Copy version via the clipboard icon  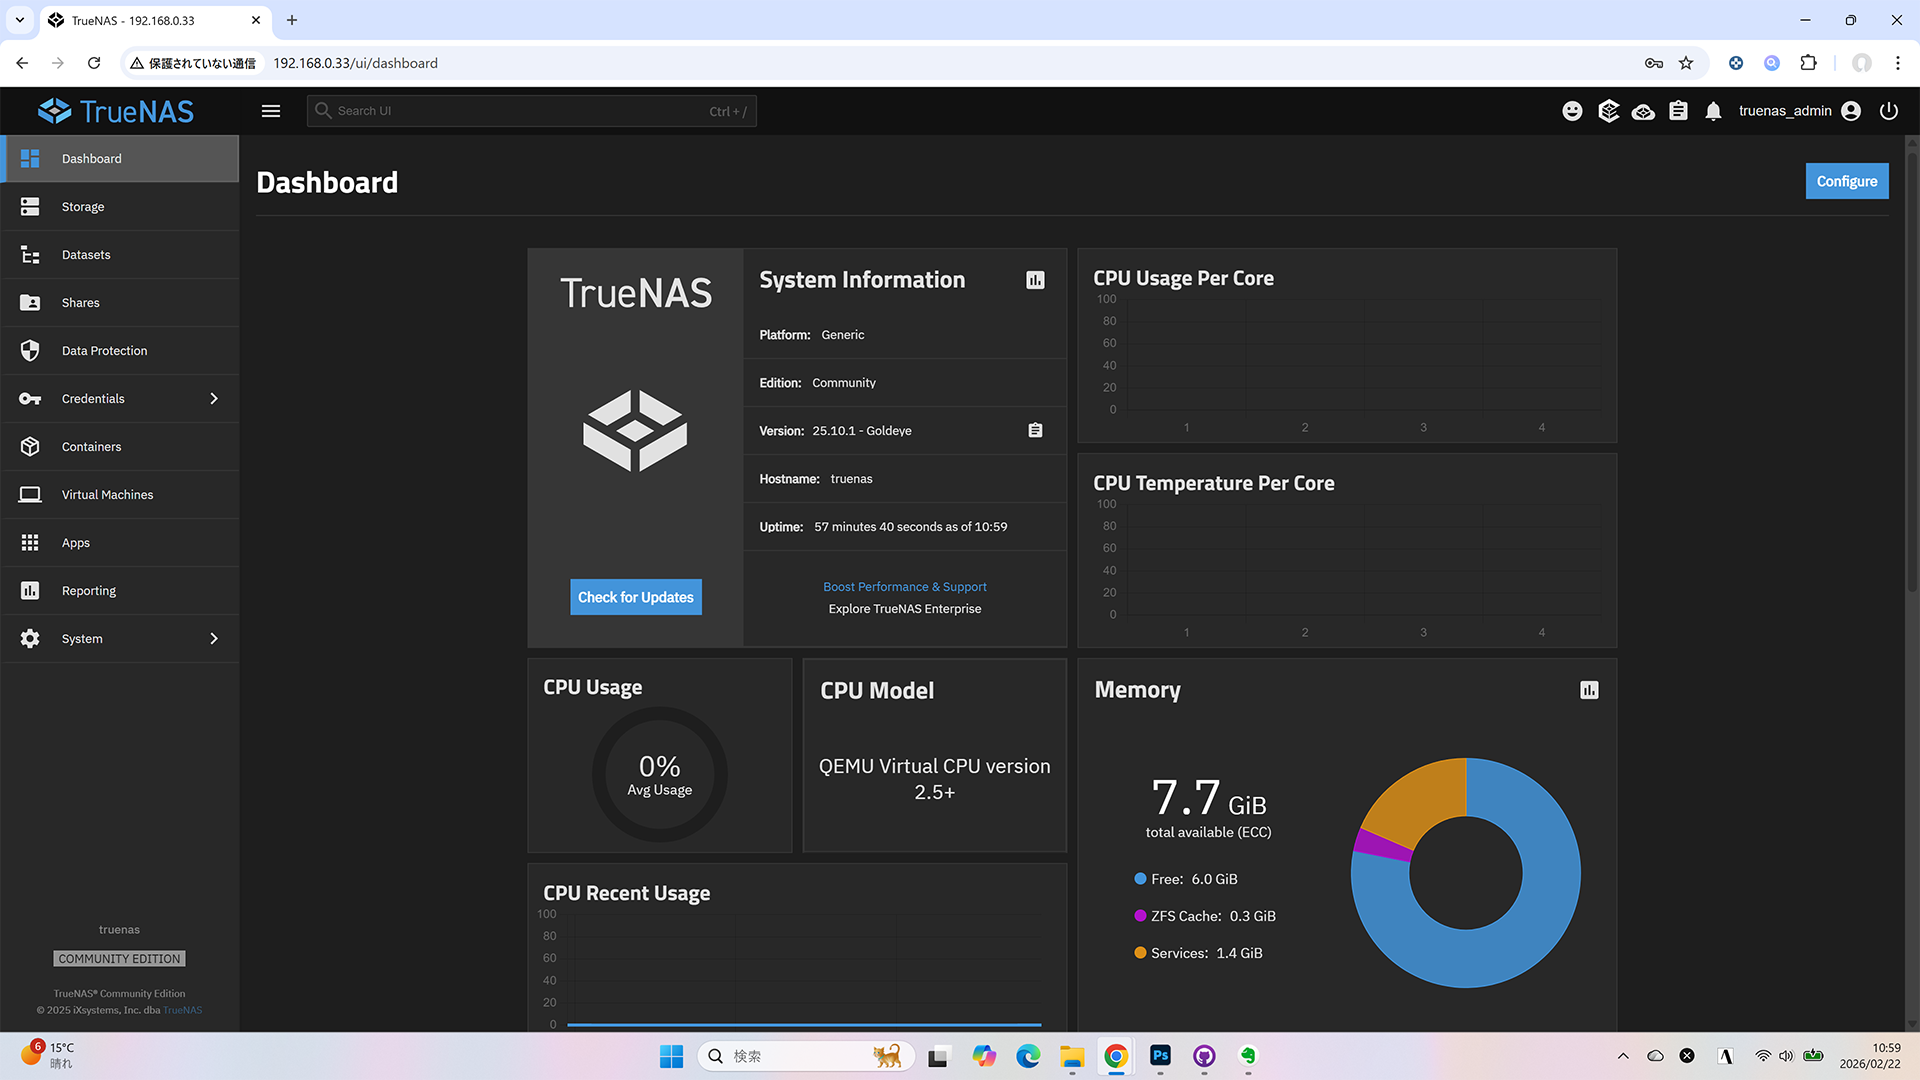pos(1035,430)
